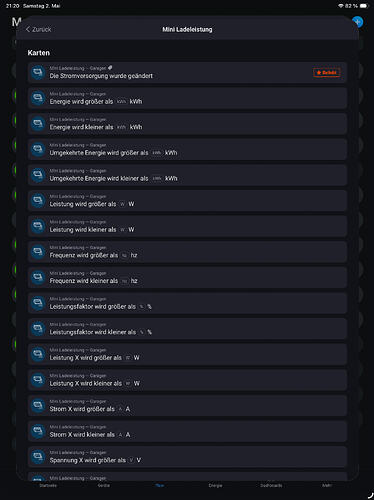
Task: Choose the 'Umgekehrte Energie wird größer als' card
Action: [187, 149]
